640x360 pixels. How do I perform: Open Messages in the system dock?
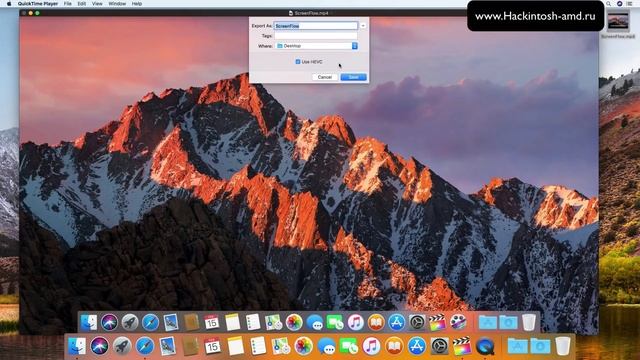[326, 346]
